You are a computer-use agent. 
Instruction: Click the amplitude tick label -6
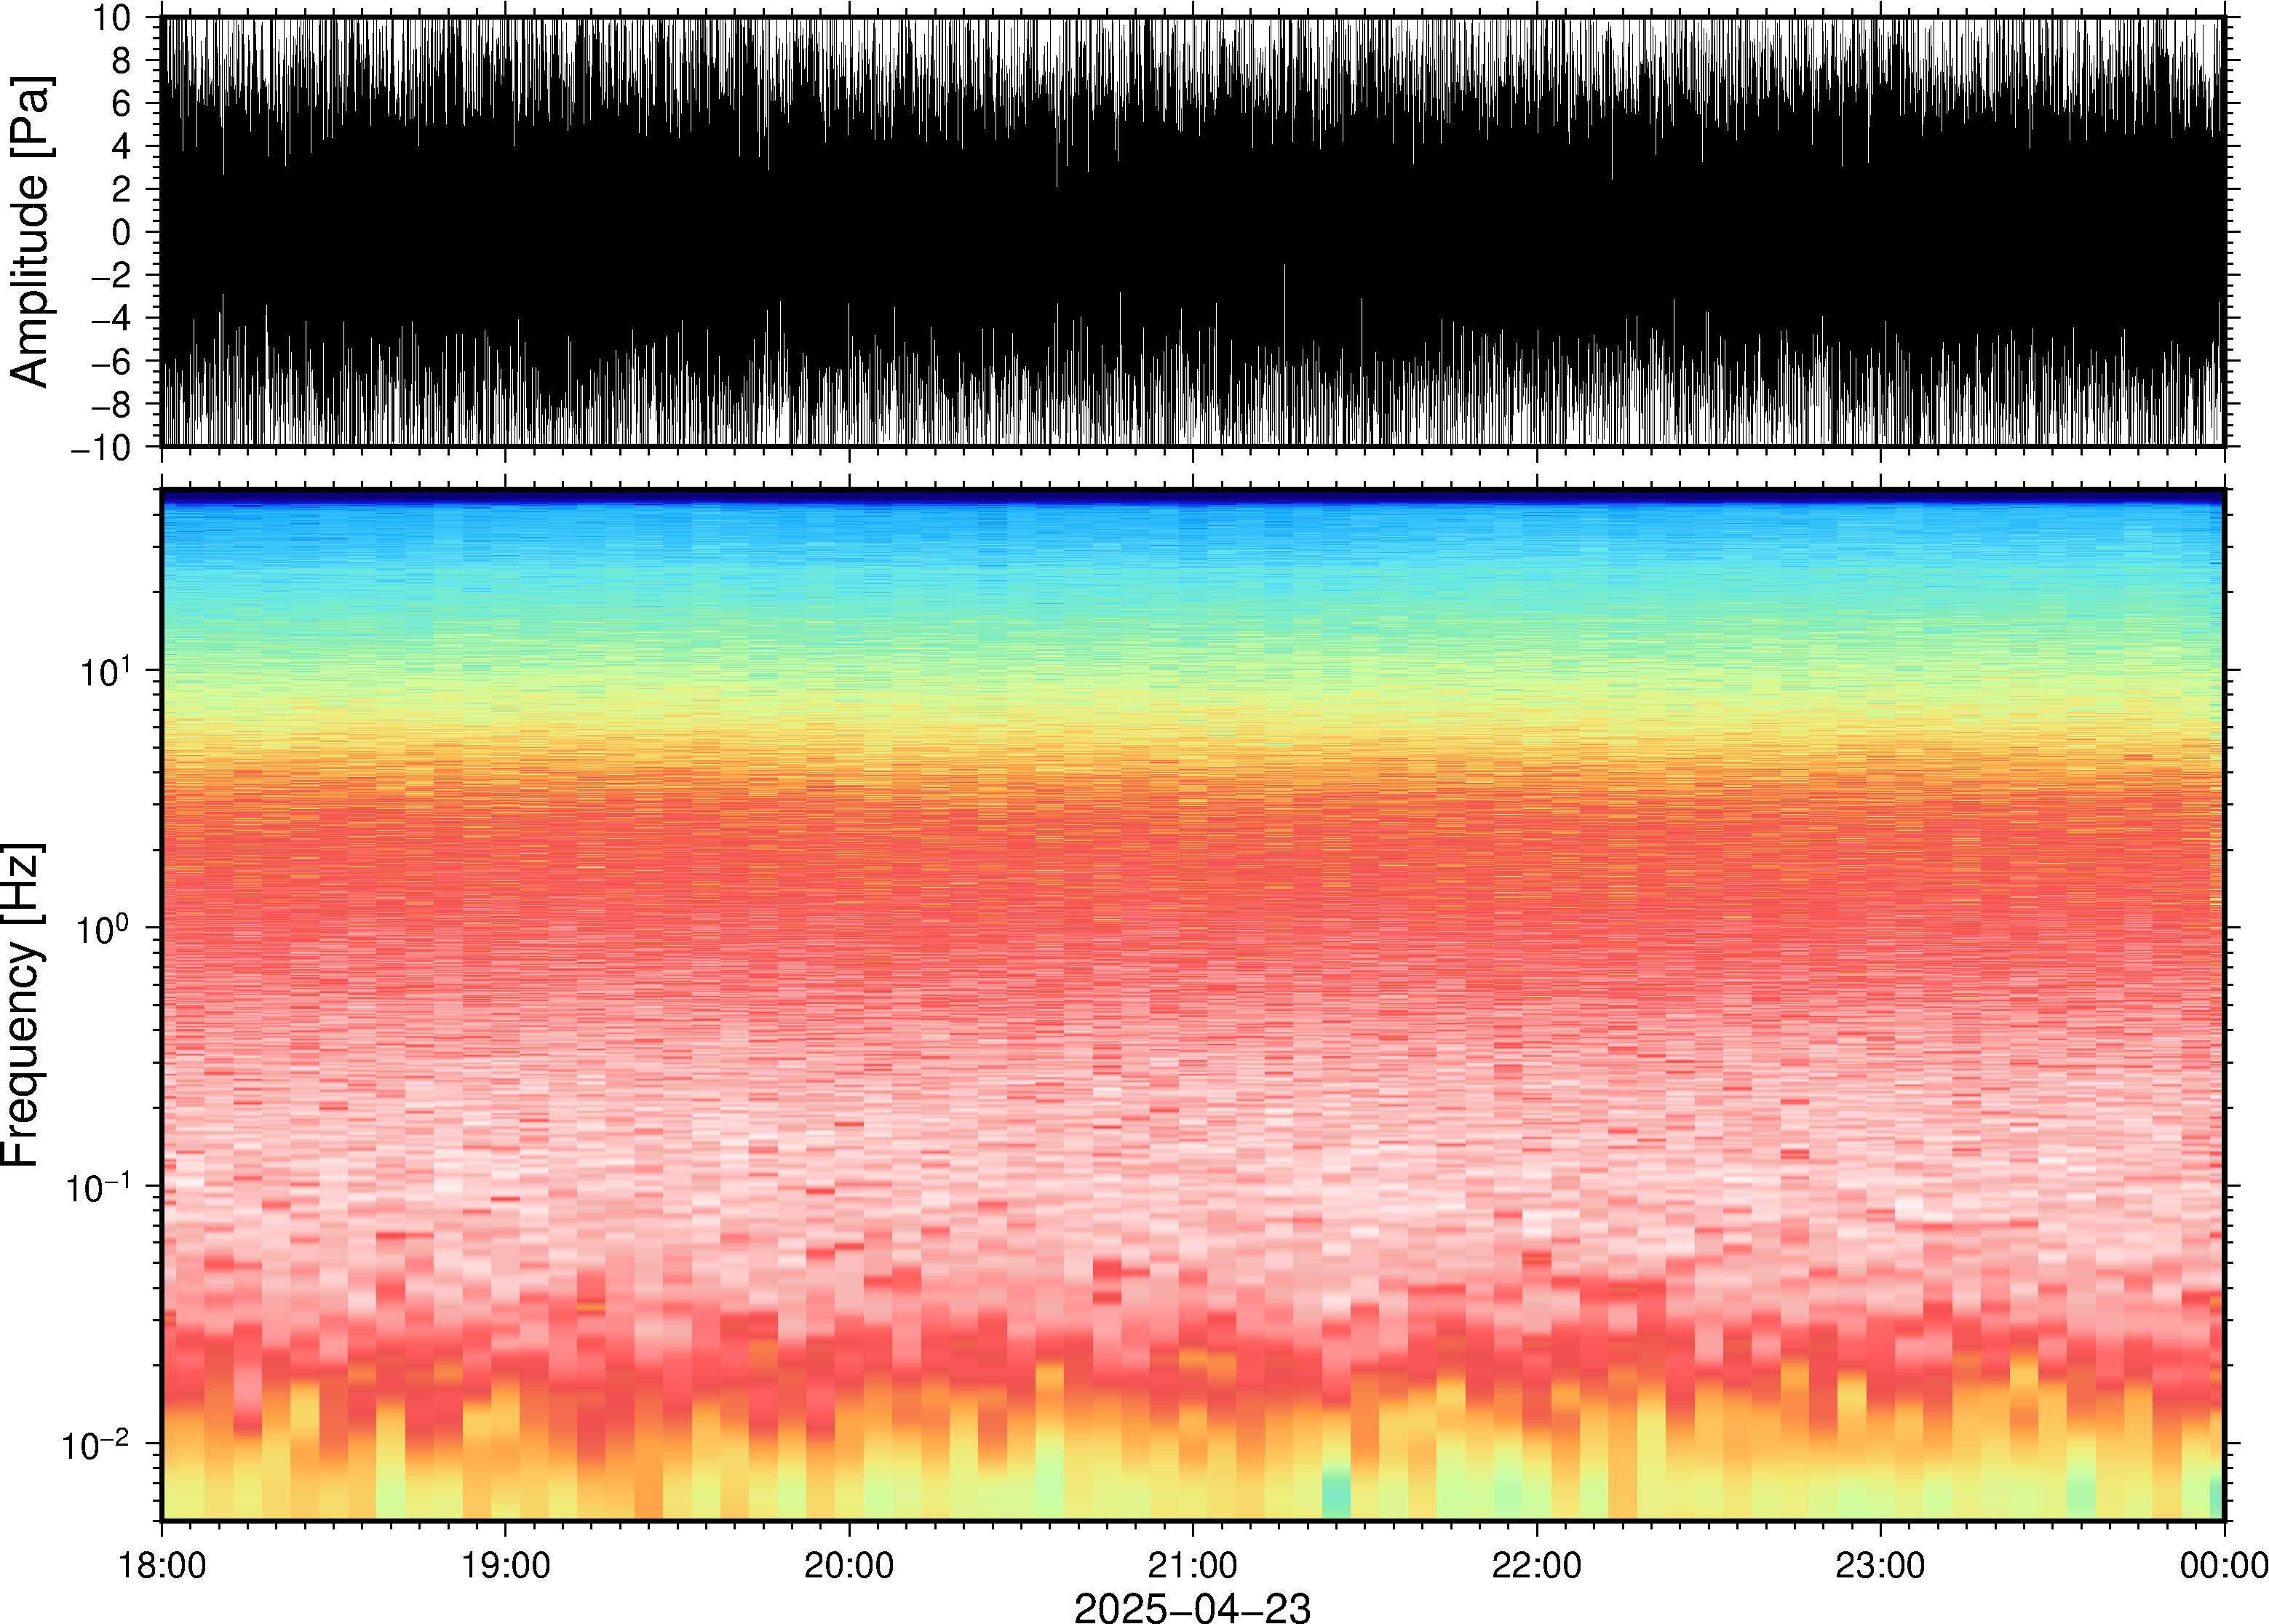(x=112, y=361)
